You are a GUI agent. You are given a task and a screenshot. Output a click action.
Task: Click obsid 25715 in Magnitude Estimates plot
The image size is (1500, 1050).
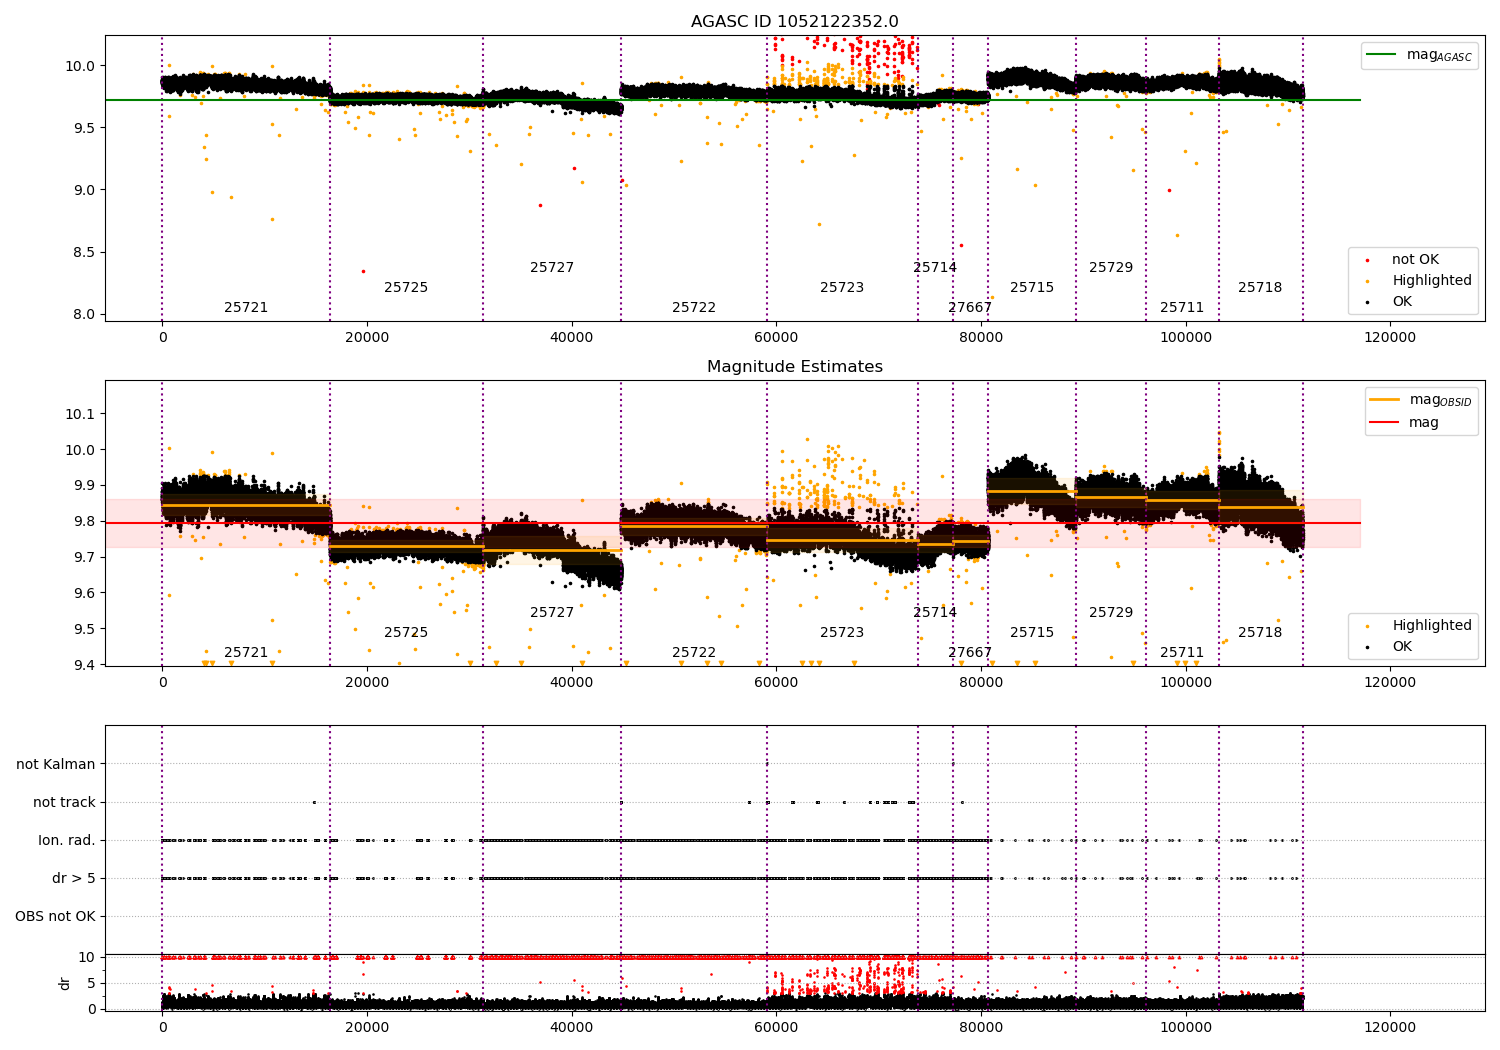click(x=1032, y=632)
